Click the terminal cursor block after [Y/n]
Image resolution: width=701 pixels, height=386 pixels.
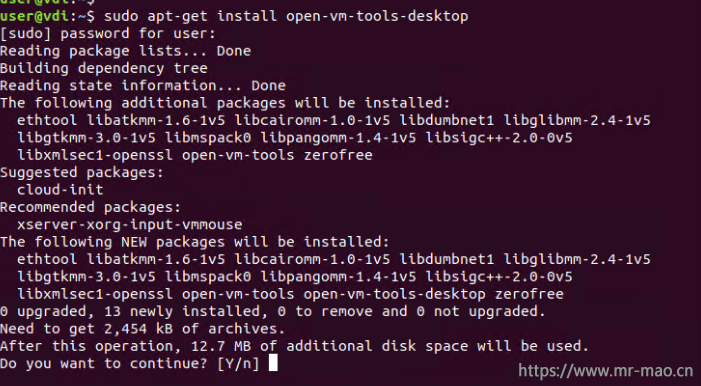273,363
